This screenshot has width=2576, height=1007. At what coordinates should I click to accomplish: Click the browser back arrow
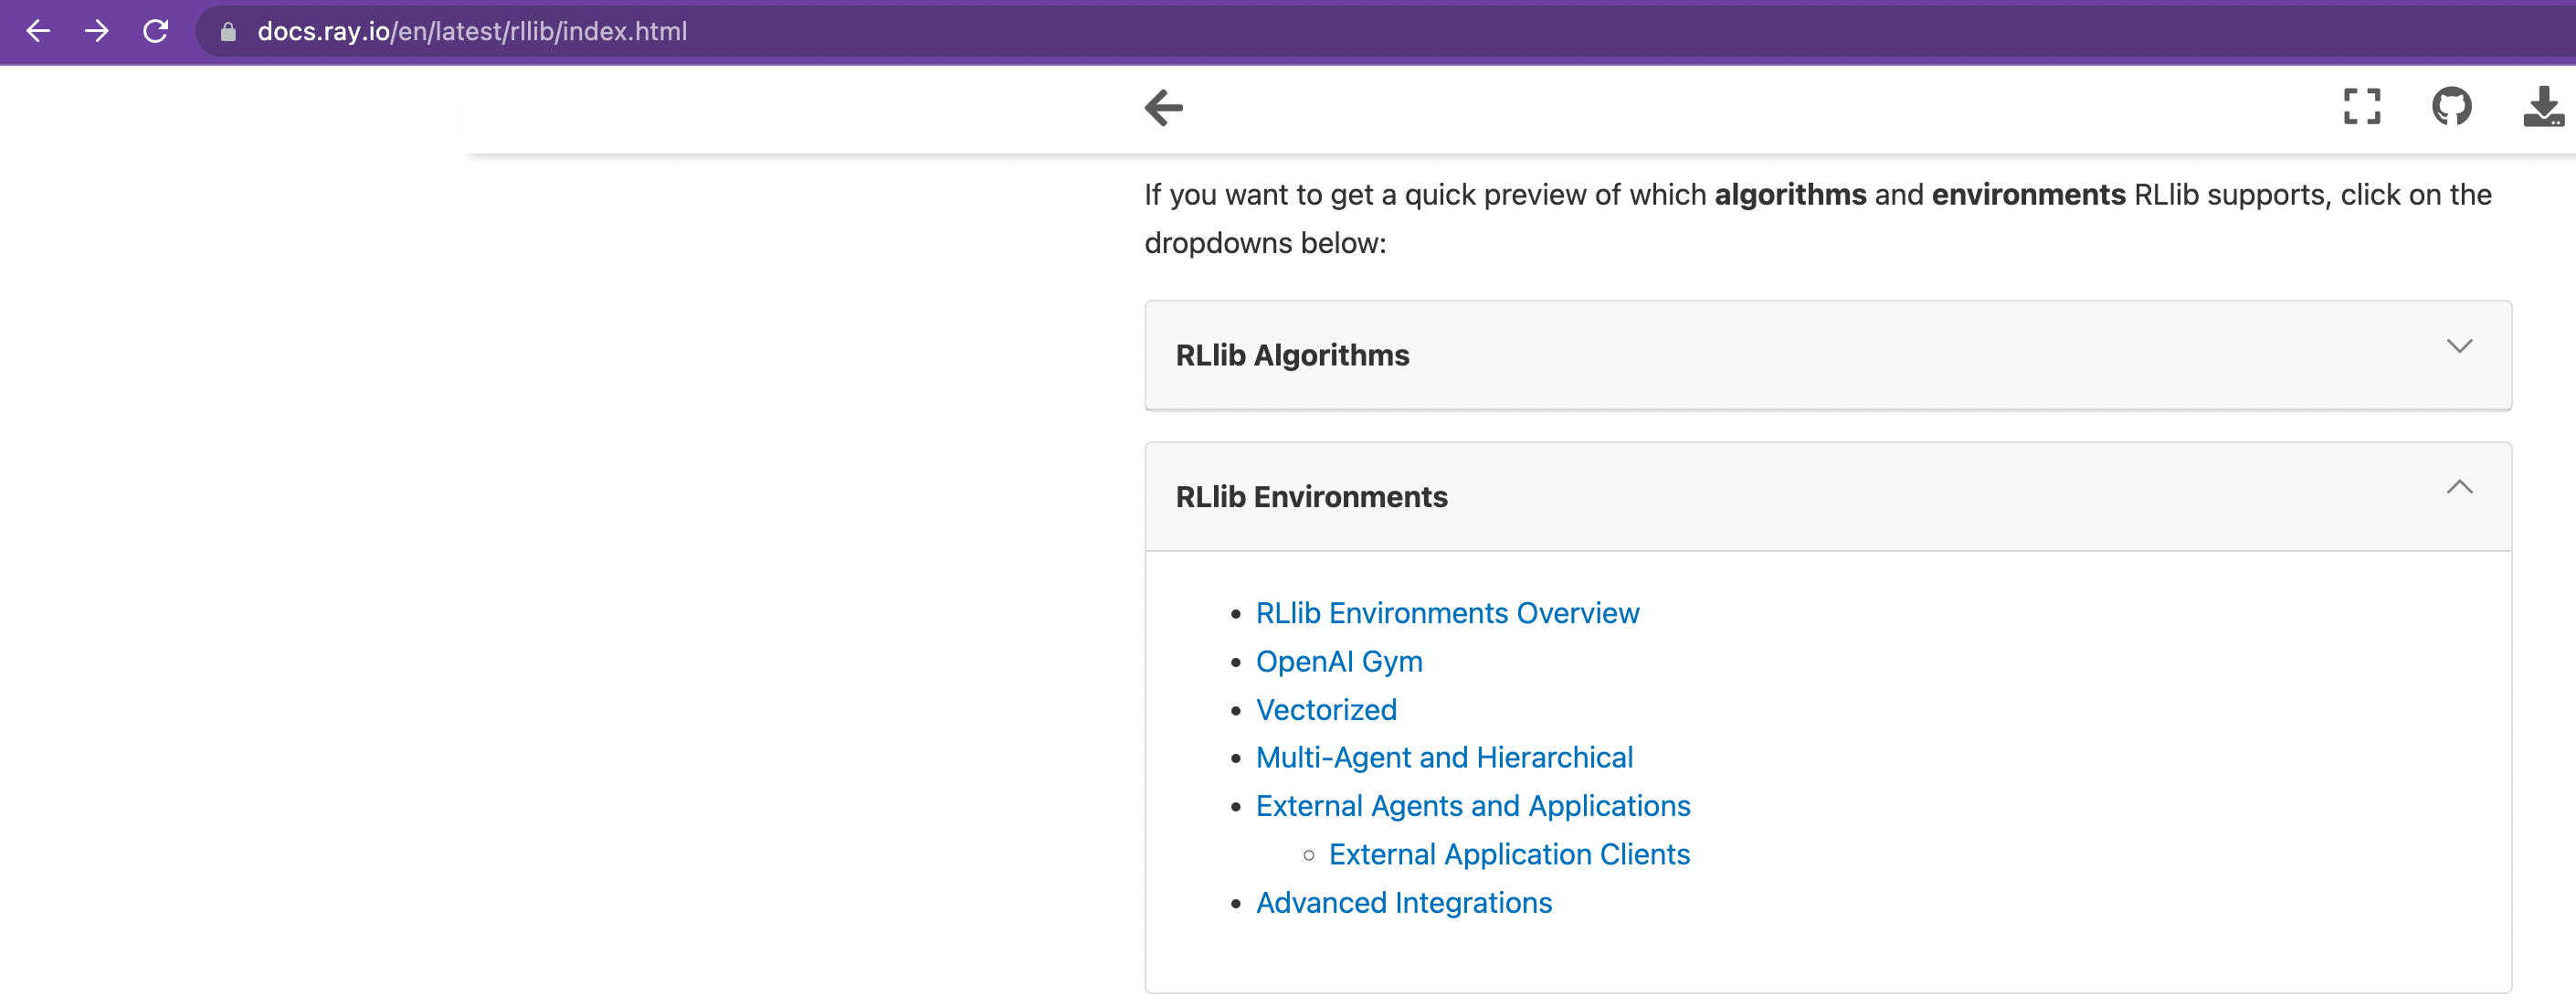coord(38,32)
